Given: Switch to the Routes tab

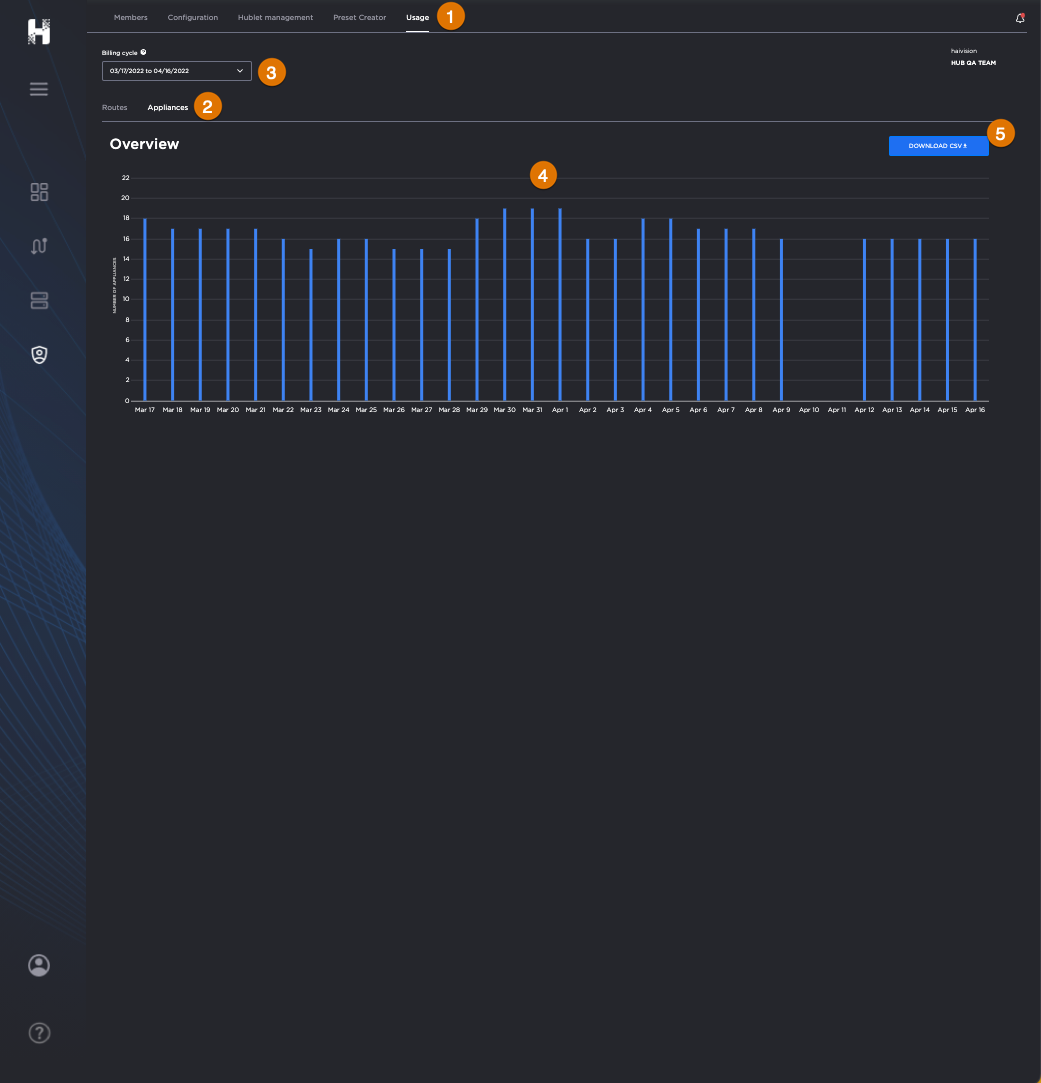Looking at the screenshot, I should pyautogui.click(x=114, y=107).
